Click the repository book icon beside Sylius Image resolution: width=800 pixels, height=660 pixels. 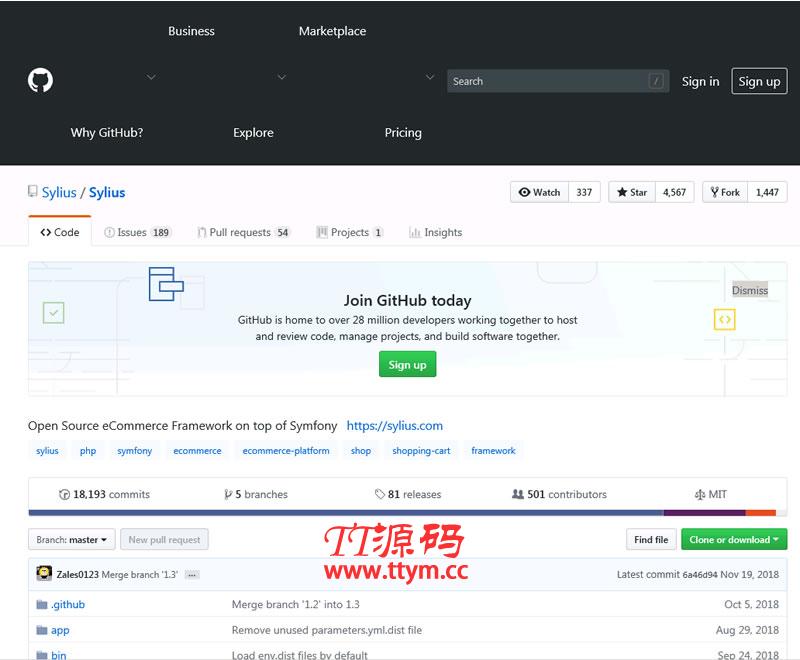pyautogui.click(x=33, y=192)
